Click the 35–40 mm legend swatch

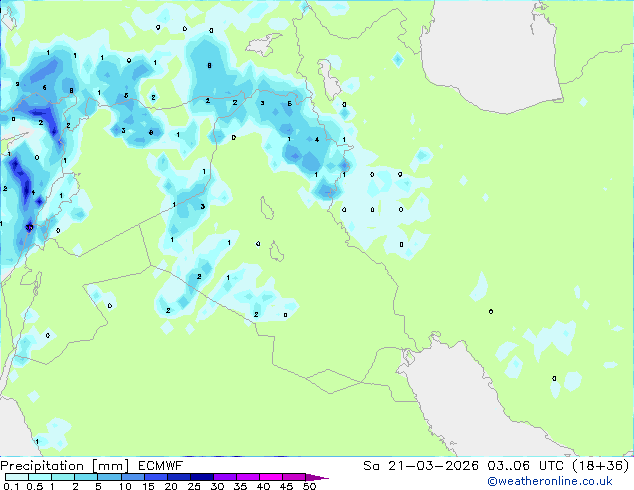[247, 477]
